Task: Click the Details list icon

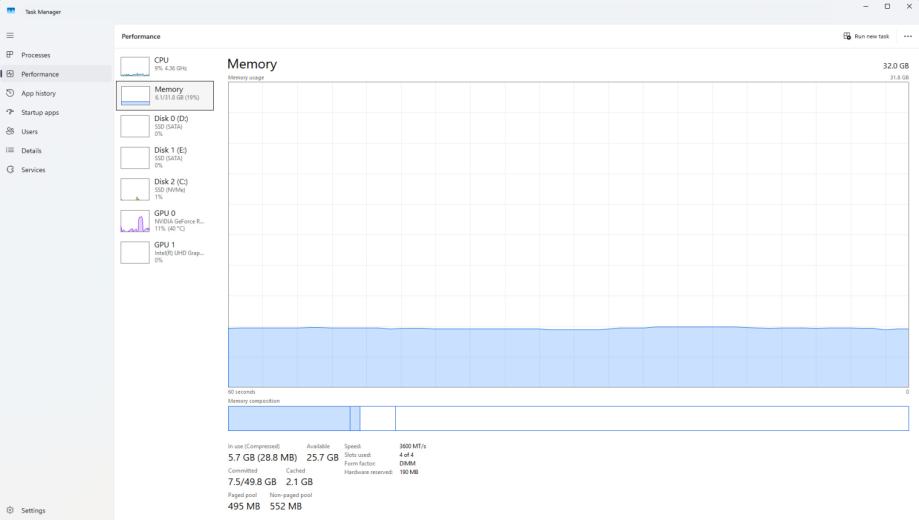Action: click(10, 150)
